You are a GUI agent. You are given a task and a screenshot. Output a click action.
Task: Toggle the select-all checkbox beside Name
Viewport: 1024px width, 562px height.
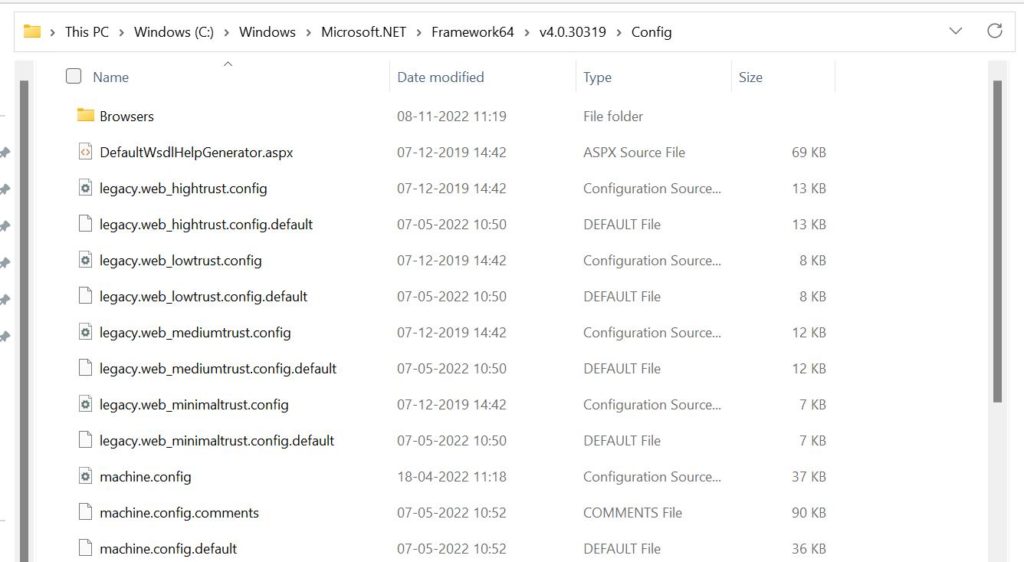(x=73, y=76)
